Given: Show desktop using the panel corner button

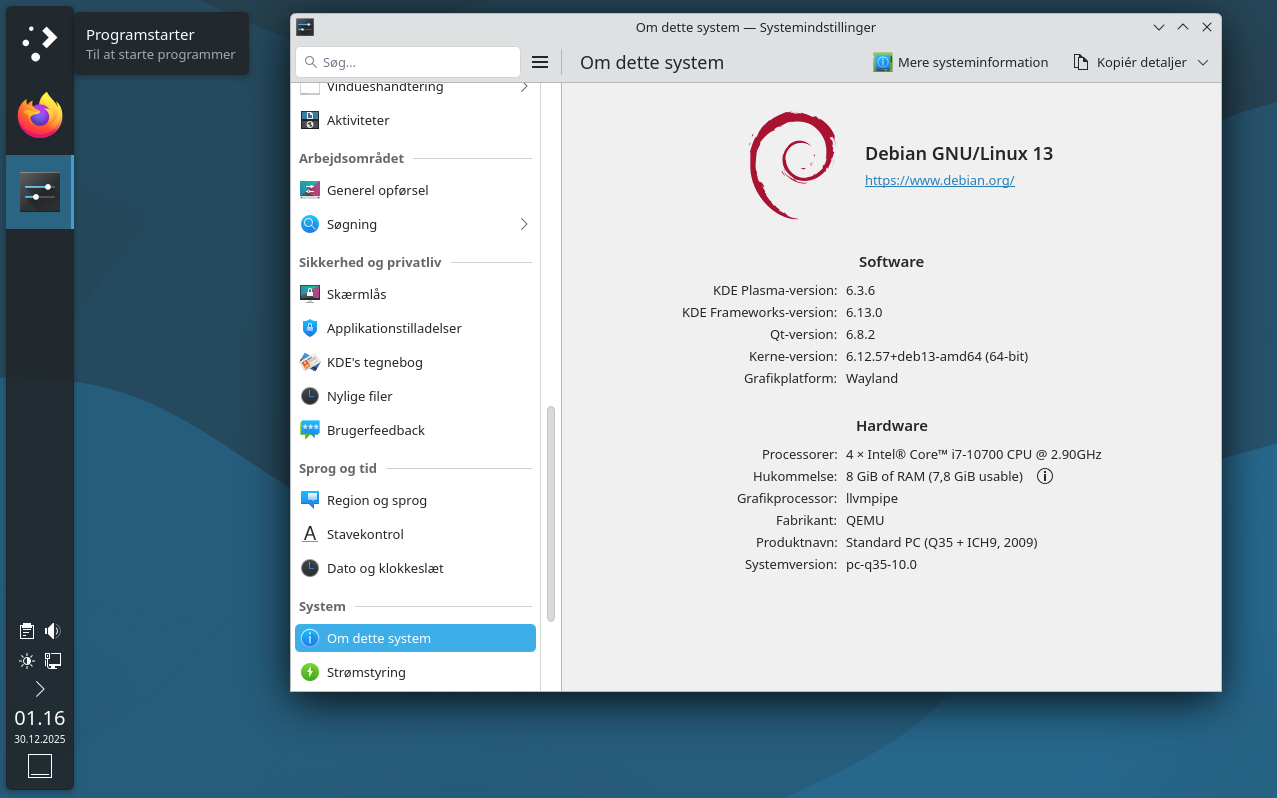Looking at the screenshot, I should (x=39, y=765).
